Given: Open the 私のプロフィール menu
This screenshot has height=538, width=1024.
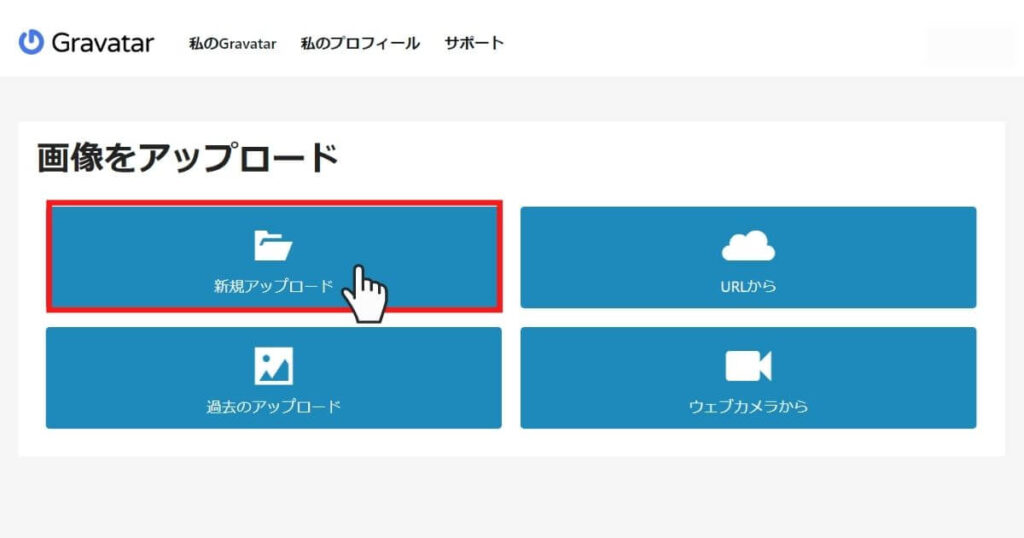Looking at the screenshot, I should [360, 44].
